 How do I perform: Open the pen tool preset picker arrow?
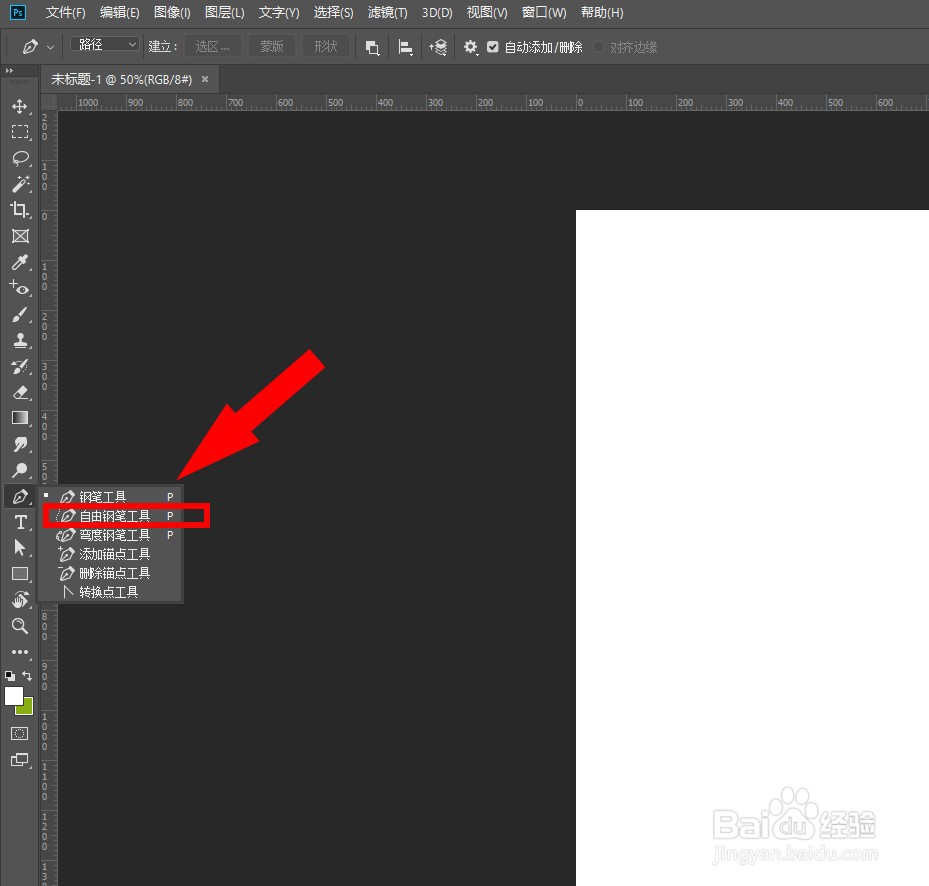point(50,47)
